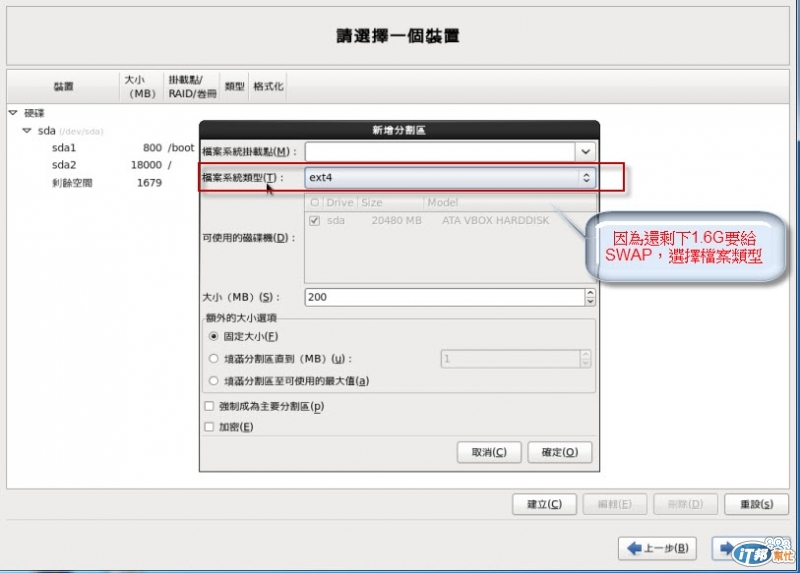Click the 800 size cell of sda1
This screenshot has height=573, width=800.
tap(153, 147)
